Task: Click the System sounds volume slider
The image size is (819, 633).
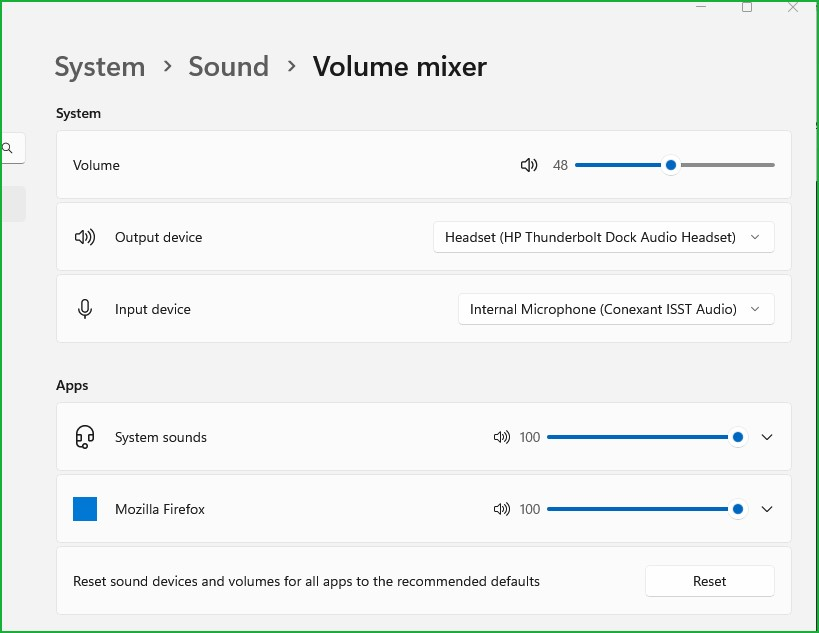Action: pyautogui.click(x=640, y=437)
